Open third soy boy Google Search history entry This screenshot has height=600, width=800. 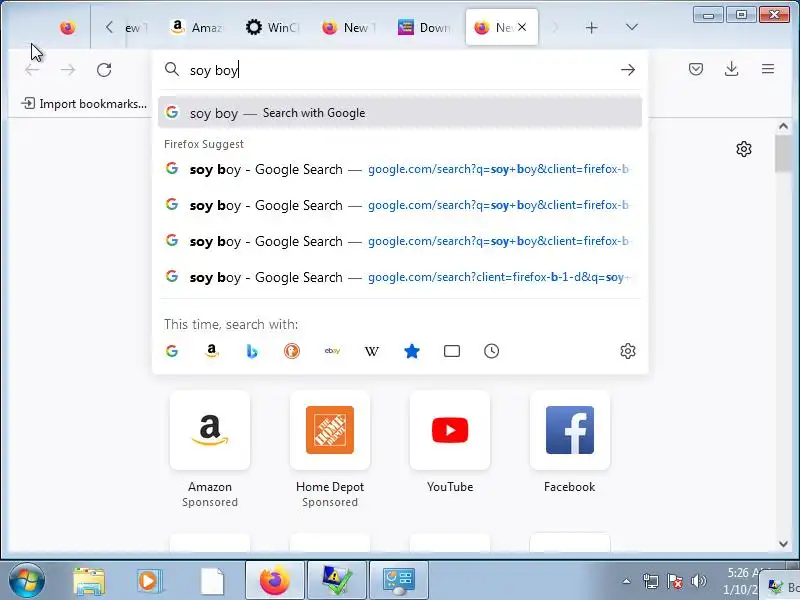[400, 241]
